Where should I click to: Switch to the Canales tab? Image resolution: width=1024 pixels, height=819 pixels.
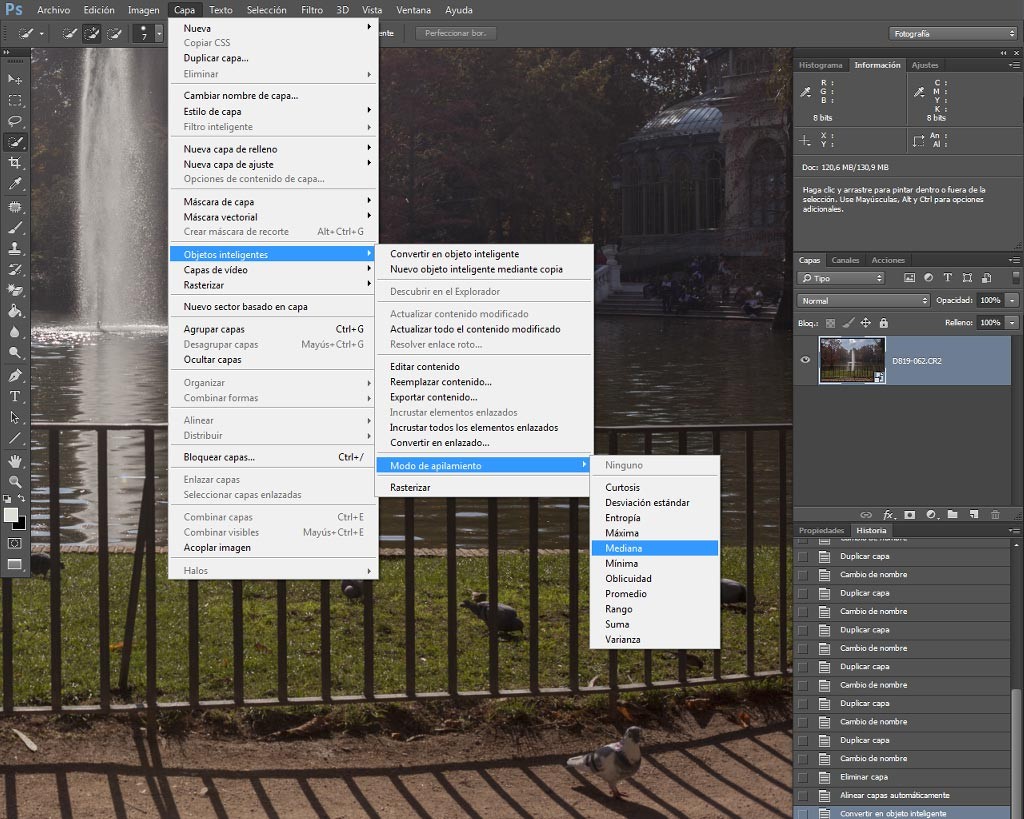845,260
